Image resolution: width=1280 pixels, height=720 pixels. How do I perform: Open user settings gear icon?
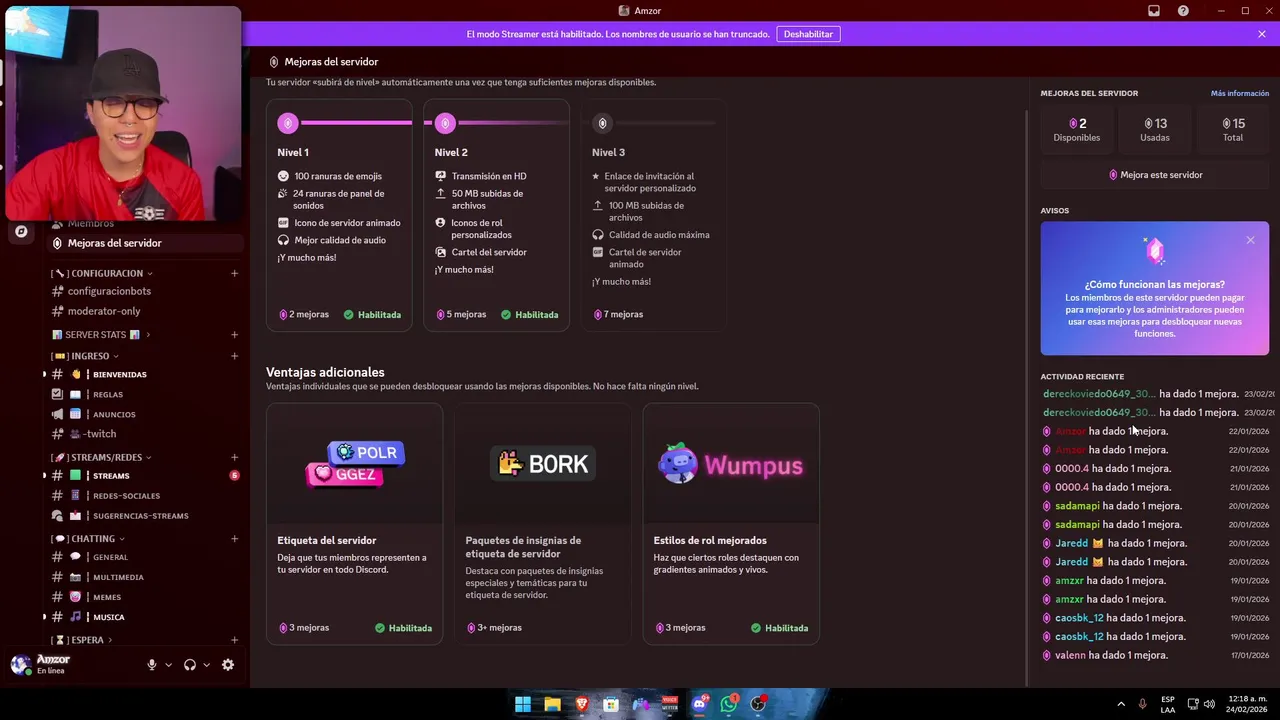click(228, 665)
